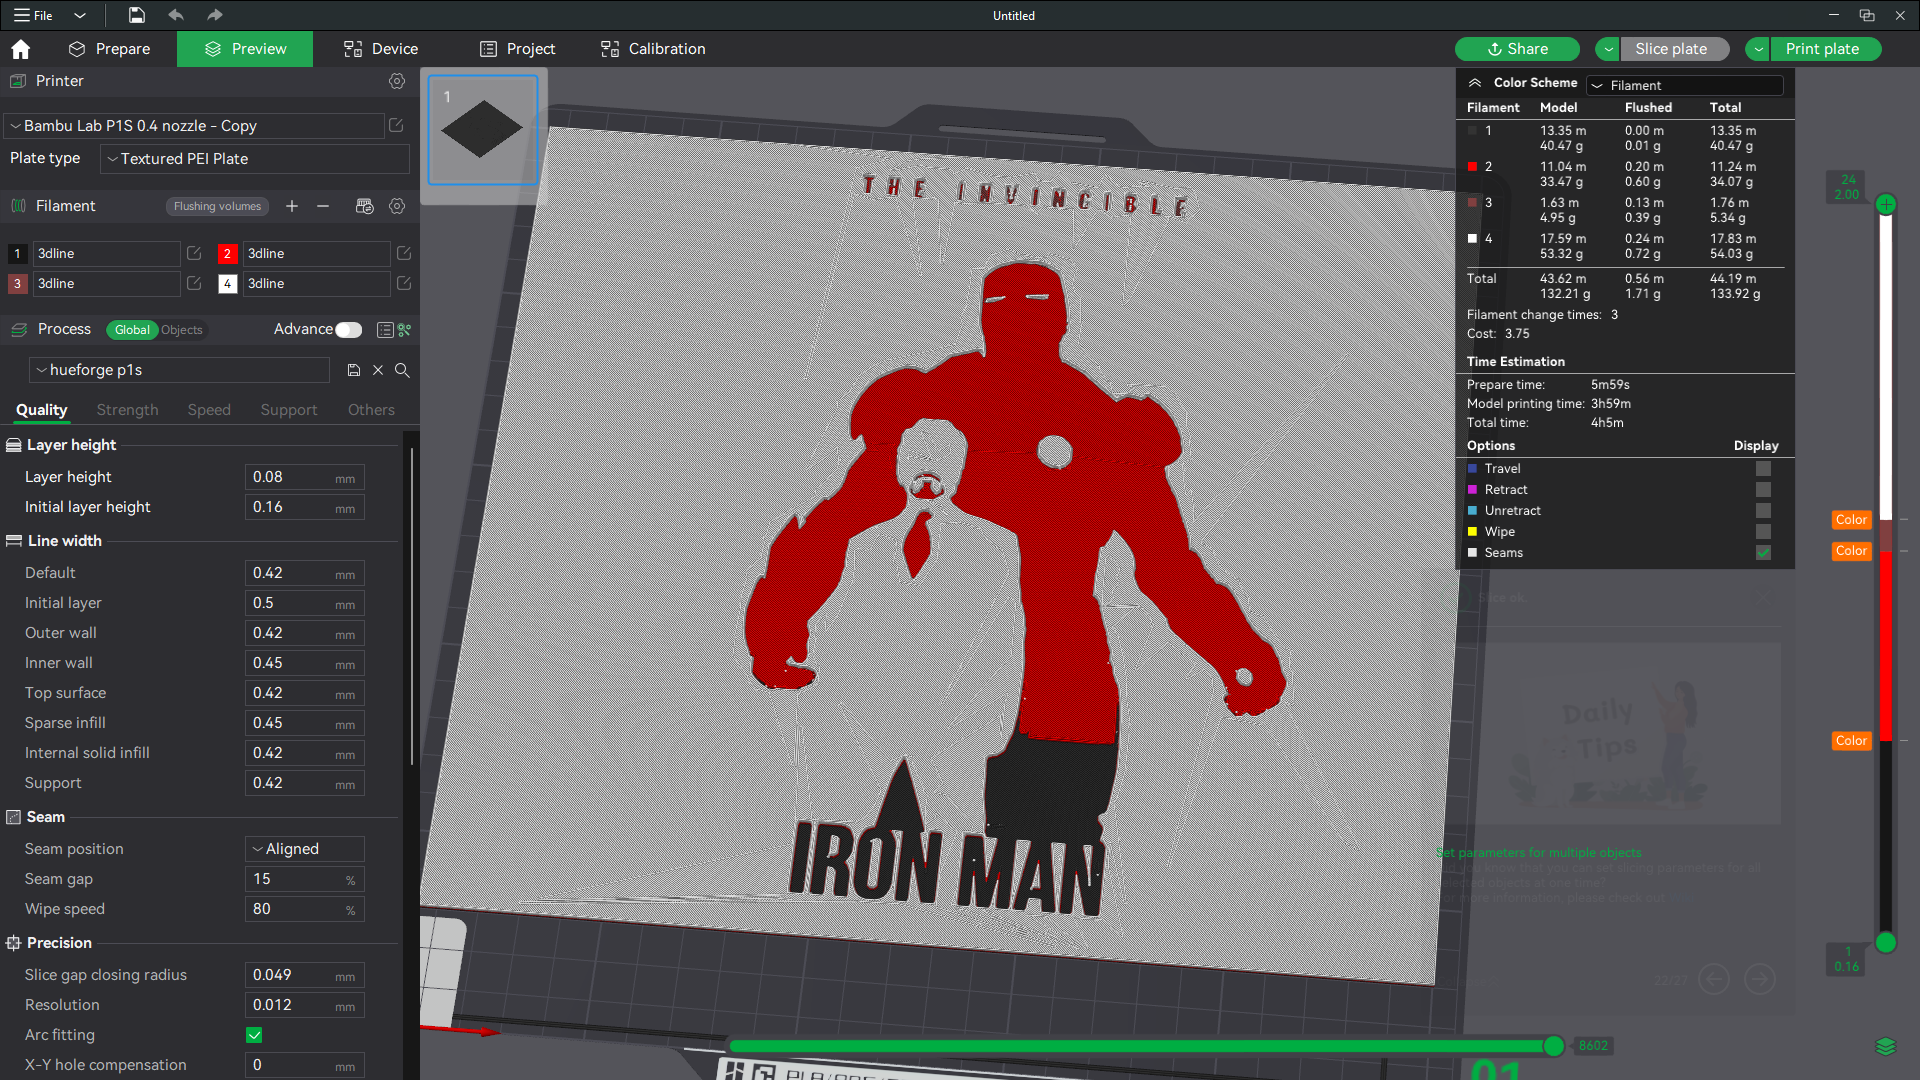This screenshot has width=1920, height=1080.
Task: Click the compare presets icon
Action: click(x=405, y=330)
